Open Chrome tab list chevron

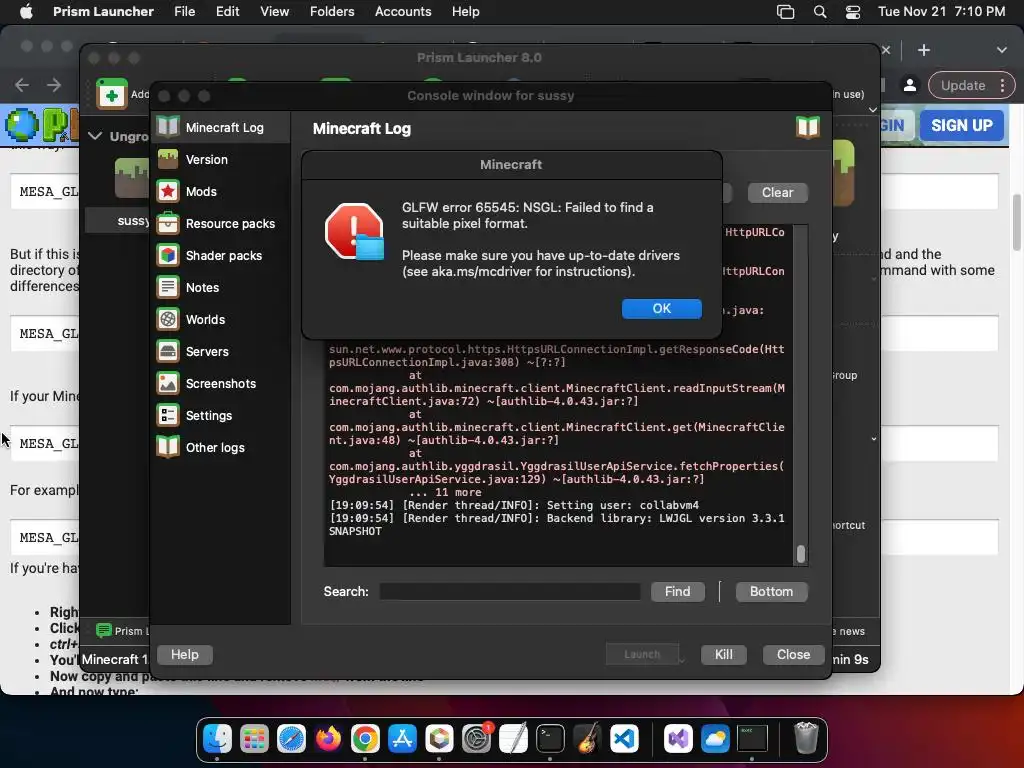[x=1001, y=50]
